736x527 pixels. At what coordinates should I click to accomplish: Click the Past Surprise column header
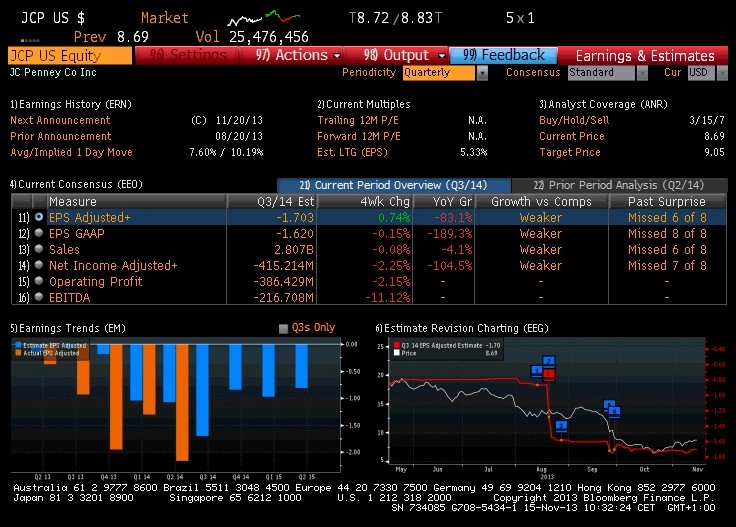point(667,201)
